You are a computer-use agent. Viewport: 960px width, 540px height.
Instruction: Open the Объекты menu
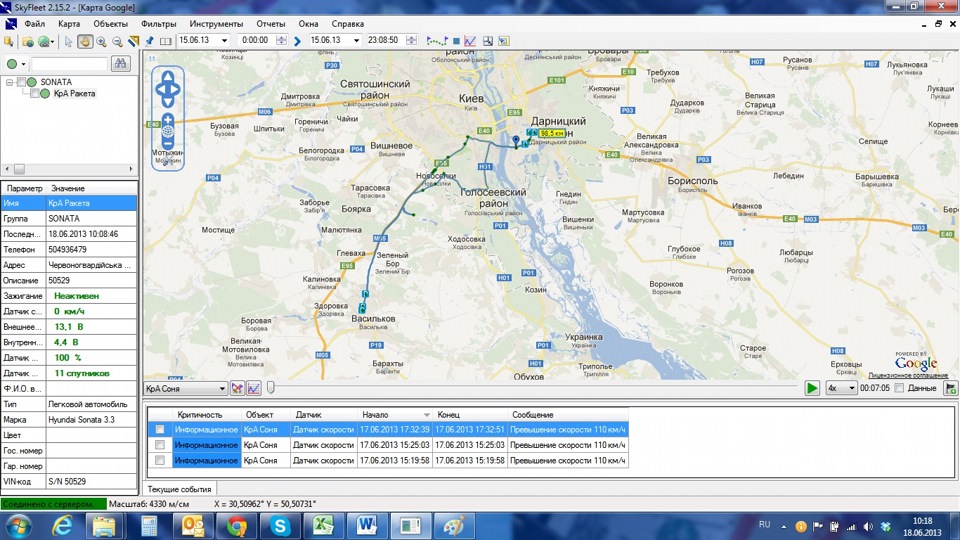(x=110, y=24)
